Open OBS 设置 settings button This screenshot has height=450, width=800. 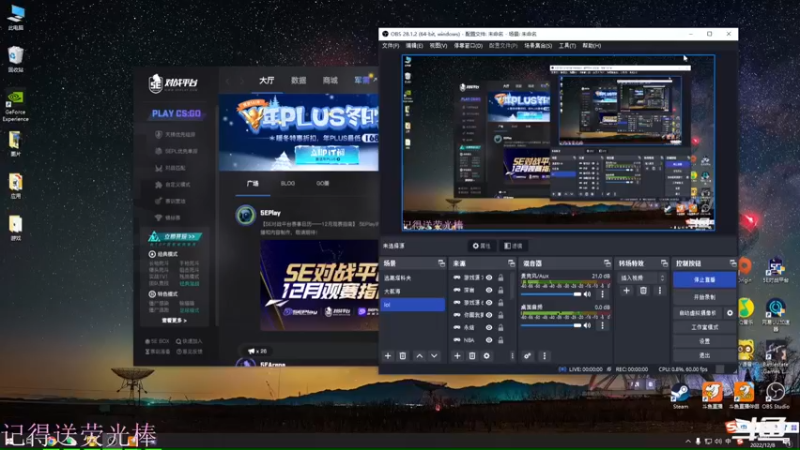pos(704,341)
